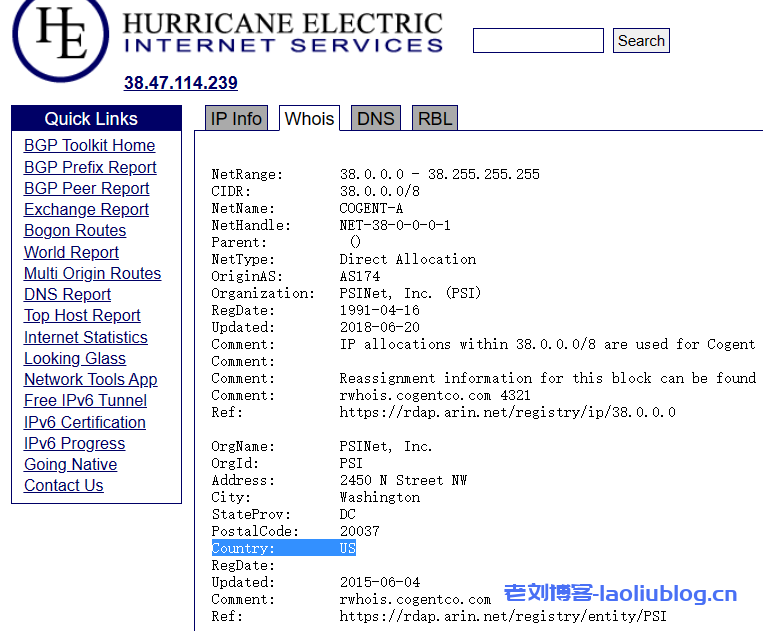Open the BGP Peer Report link
This screenshot has height=631, width=763.
[x=86, y=188]
